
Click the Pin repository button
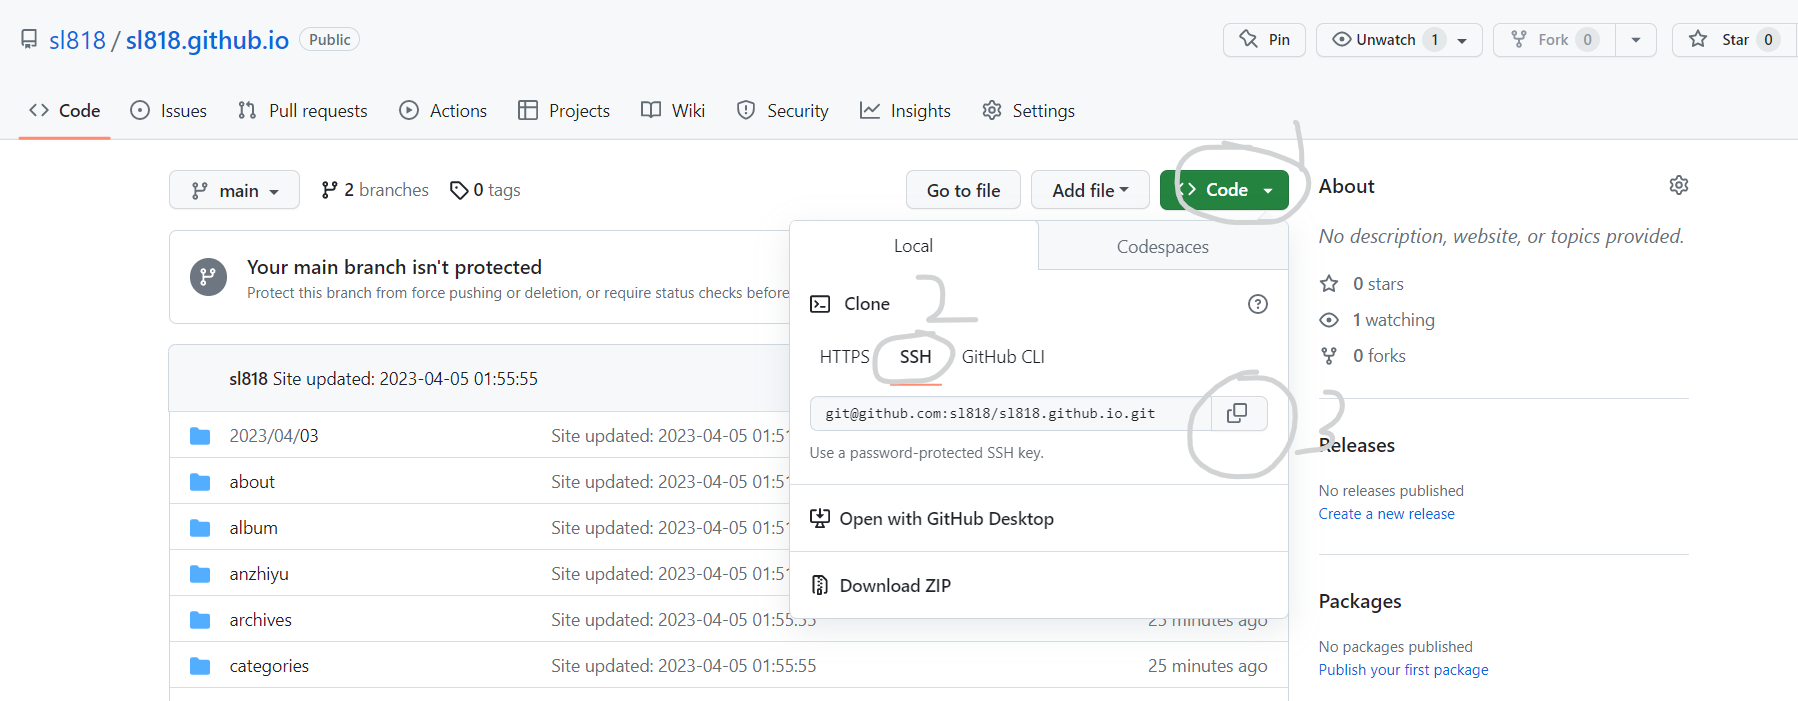(1264, 40)
